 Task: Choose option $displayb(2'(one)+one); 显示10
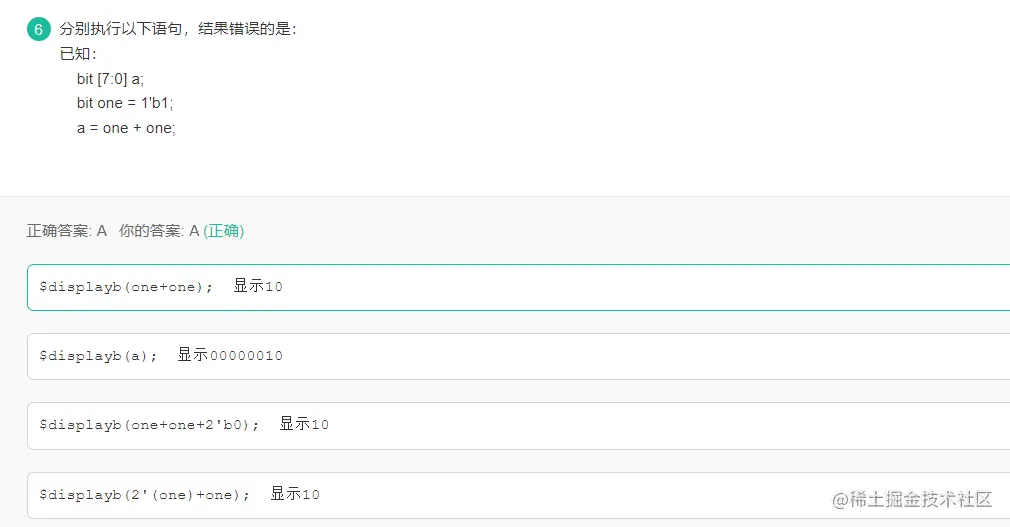(x=518, y=495)
